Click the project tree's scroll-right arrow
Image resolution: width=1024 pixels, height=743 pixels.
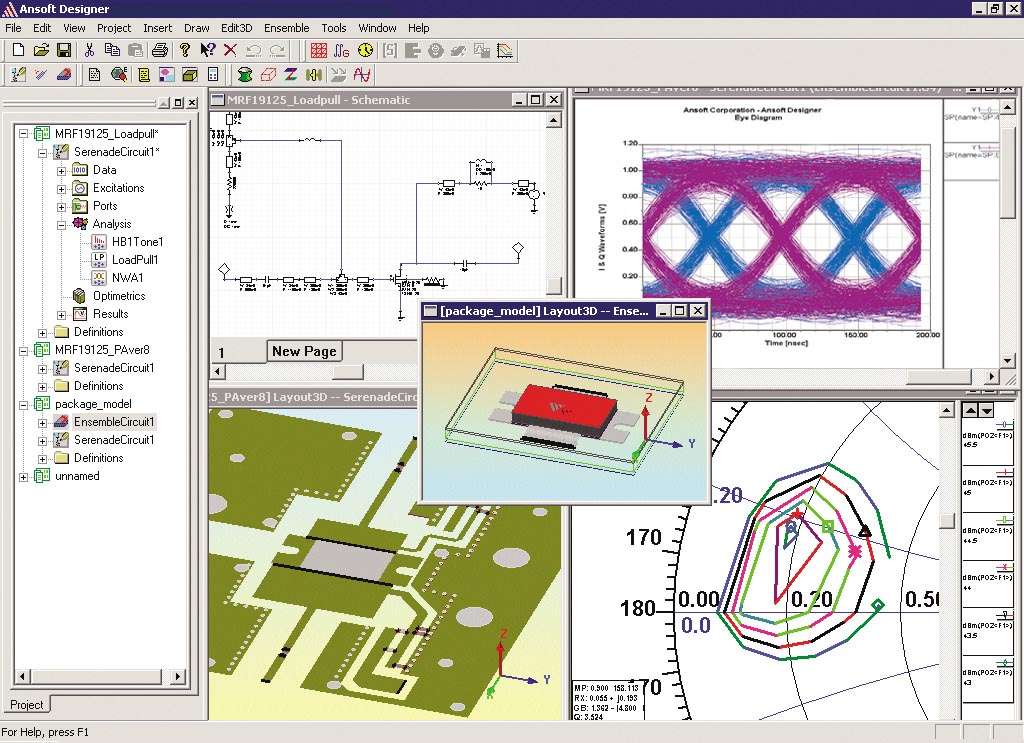[x=176, y=677]
